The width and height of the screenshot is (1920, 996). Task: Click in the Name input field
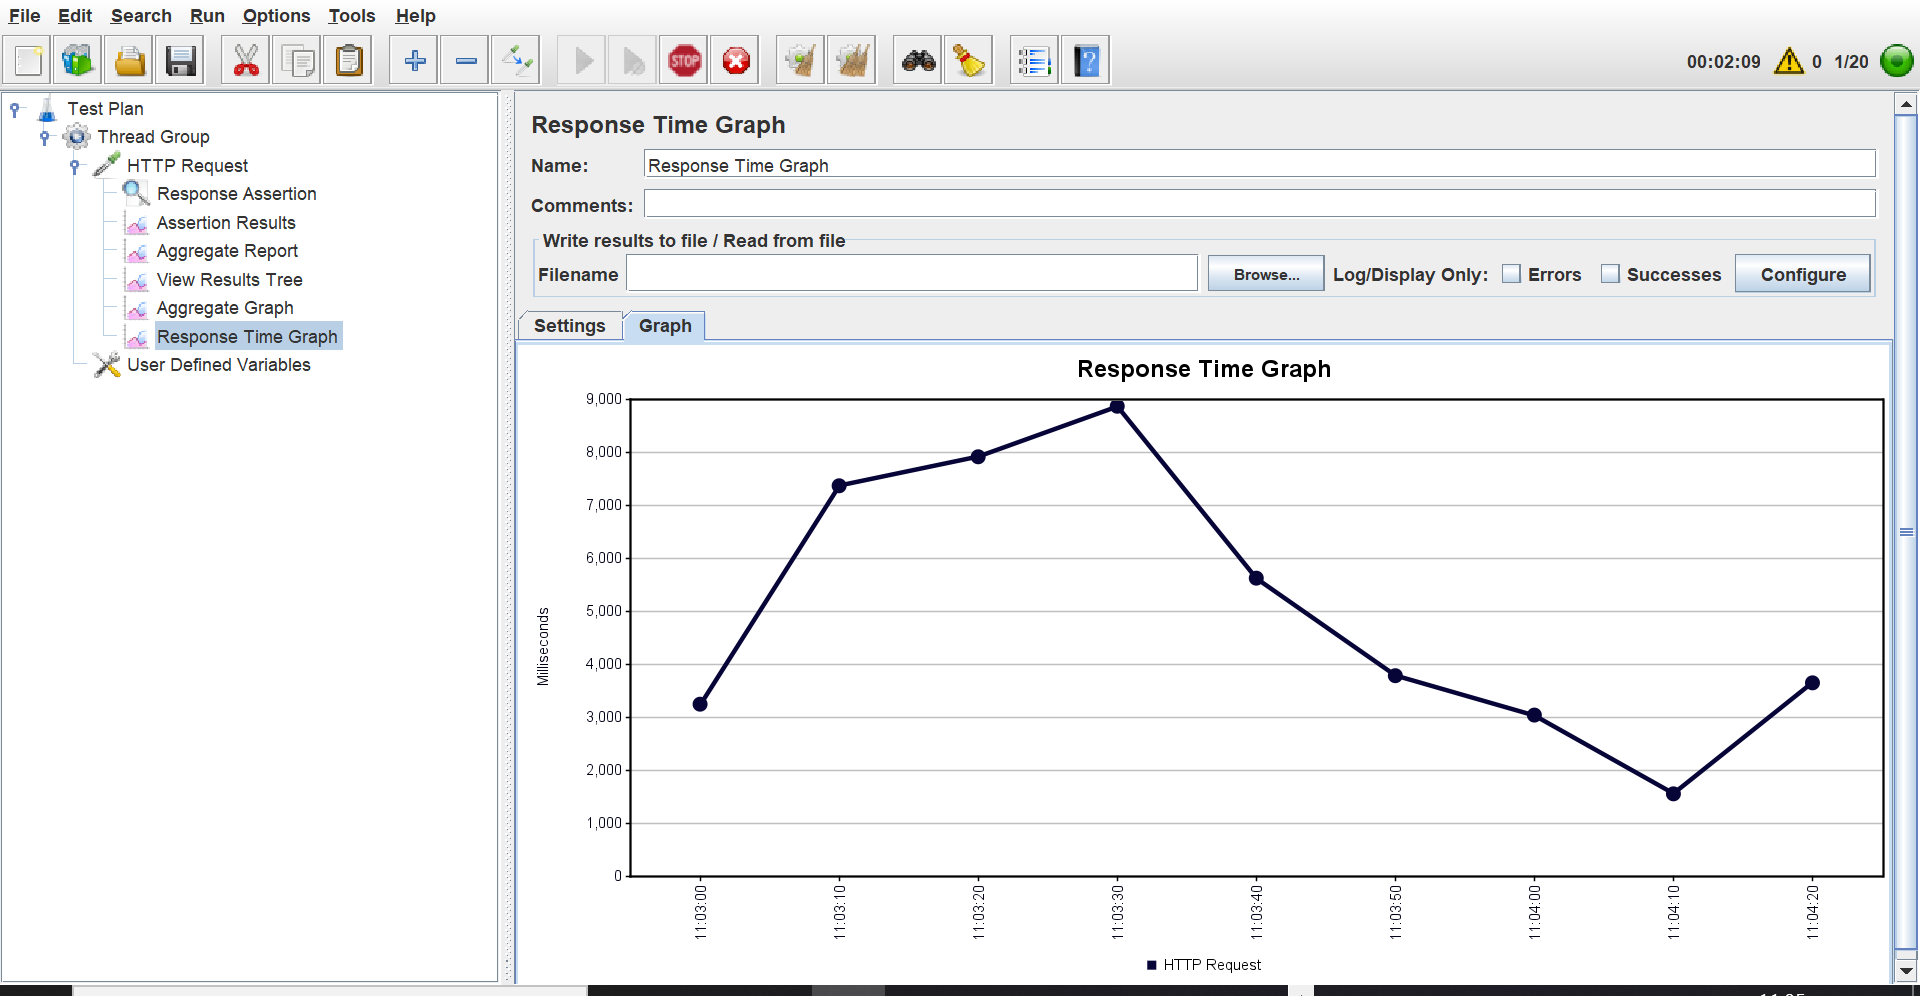click(1260, 165)
